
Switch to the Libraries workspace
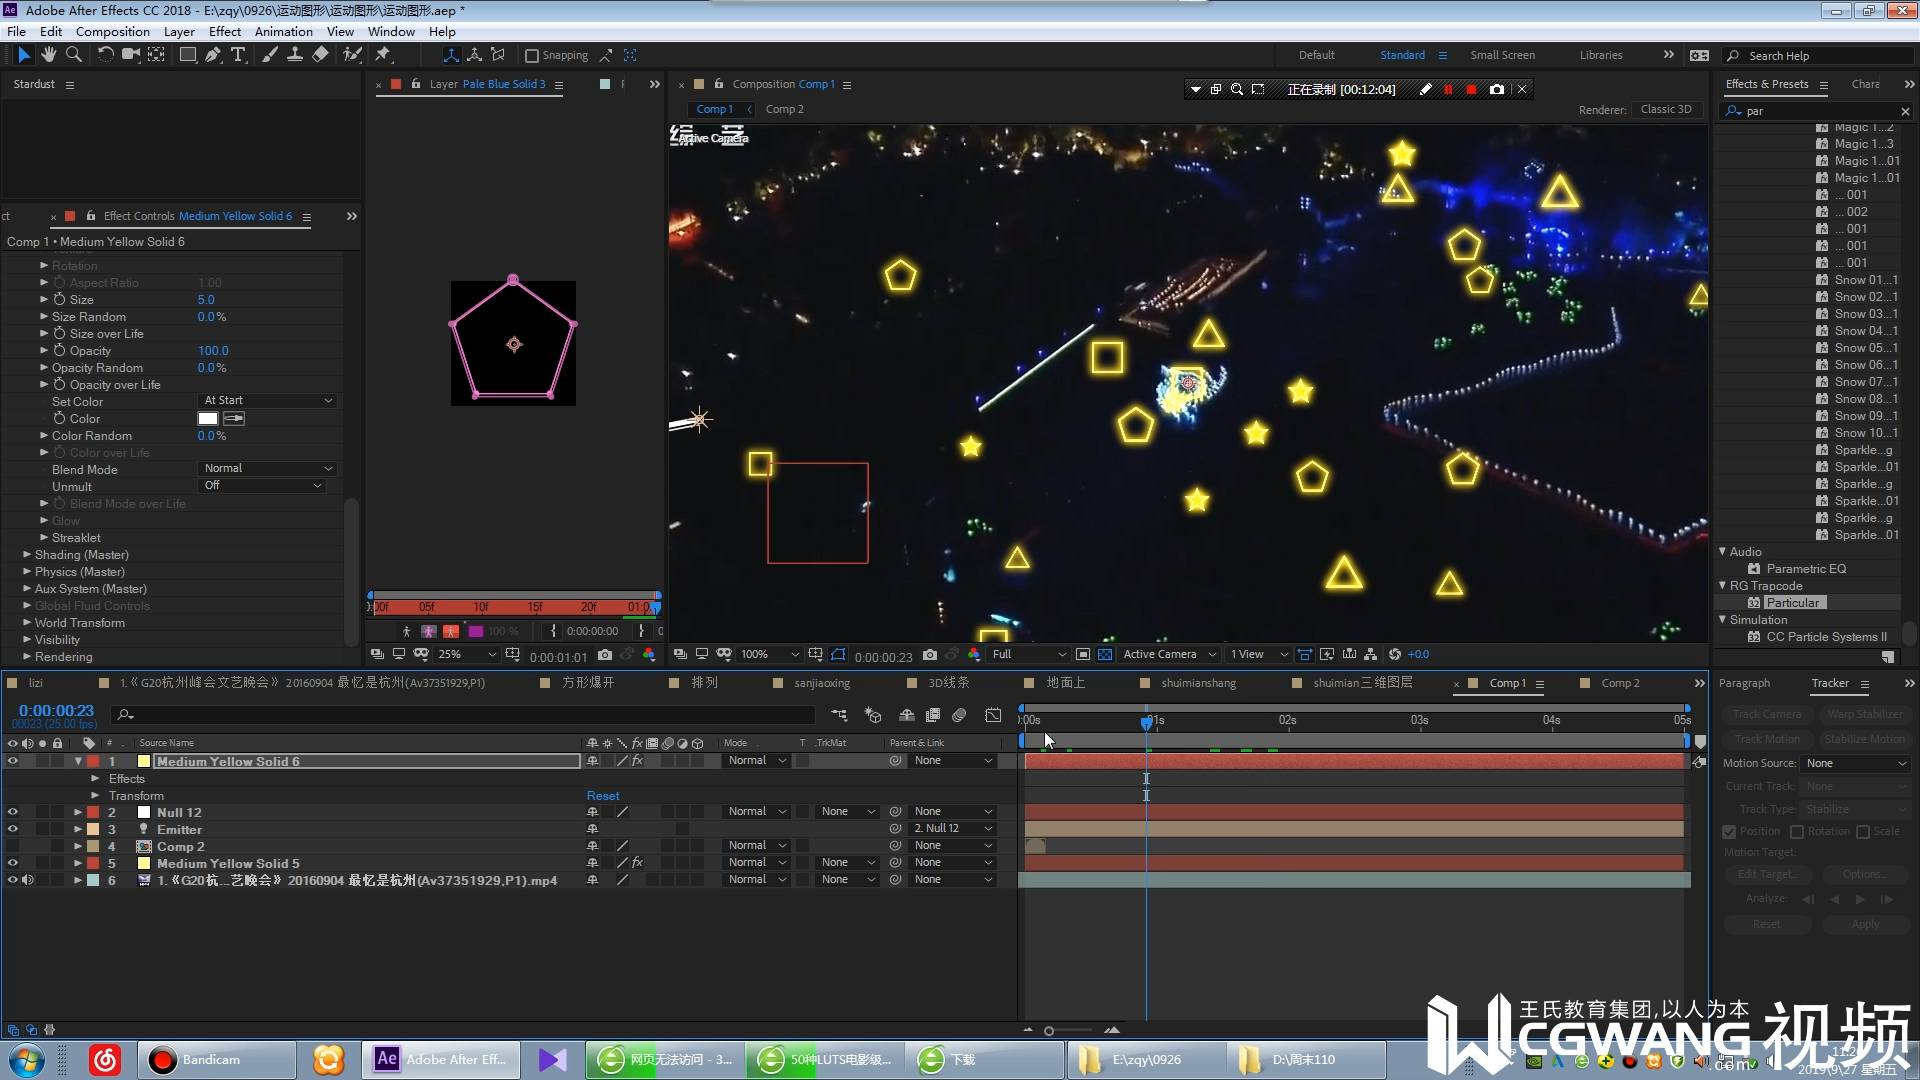tap(1601, 56)
